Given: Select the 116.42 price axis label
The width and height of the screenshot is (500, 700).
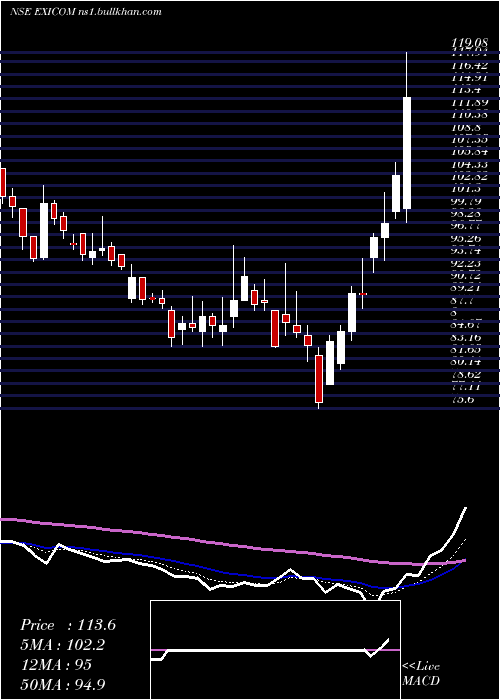Looking at the screenshot, I should coord(469,66).
